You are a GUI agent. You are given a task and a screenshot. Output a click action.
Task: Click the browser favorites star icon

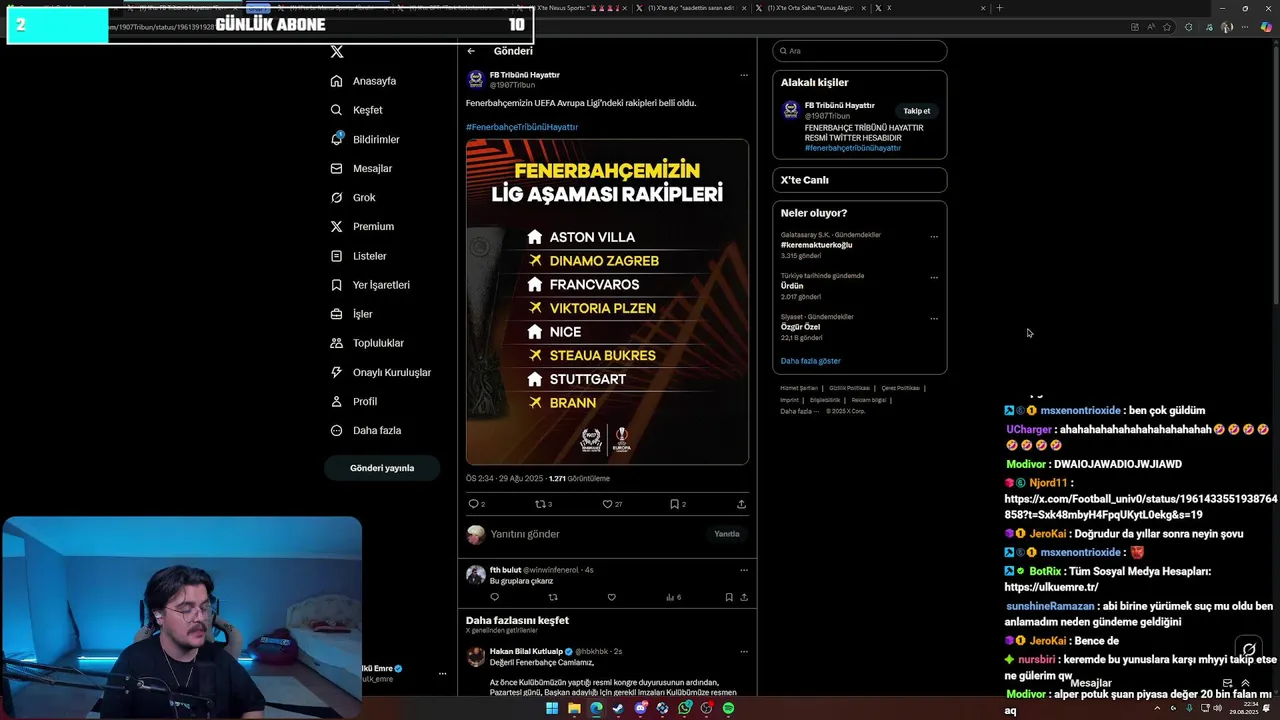pyautogui.click(x=1166, y=27)
